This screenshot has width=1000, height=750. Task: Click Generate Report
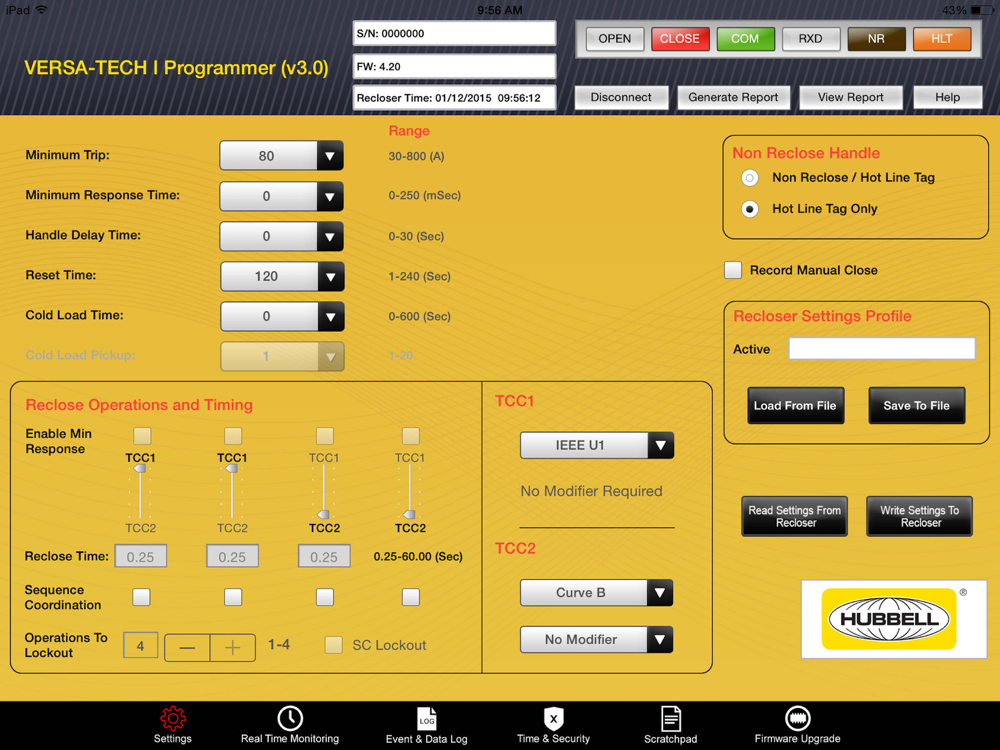pyautogui.click(x=733, y=98)
